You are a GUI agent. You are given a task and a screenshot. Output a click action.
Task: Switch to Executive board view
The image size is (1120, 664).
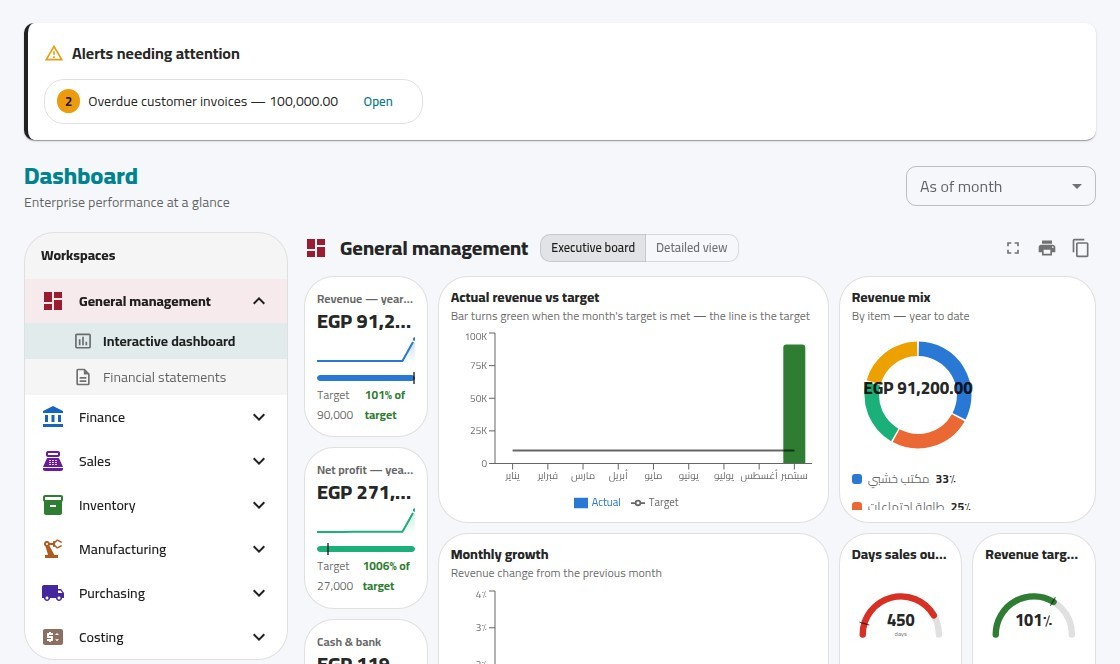(x=593, y=248)
